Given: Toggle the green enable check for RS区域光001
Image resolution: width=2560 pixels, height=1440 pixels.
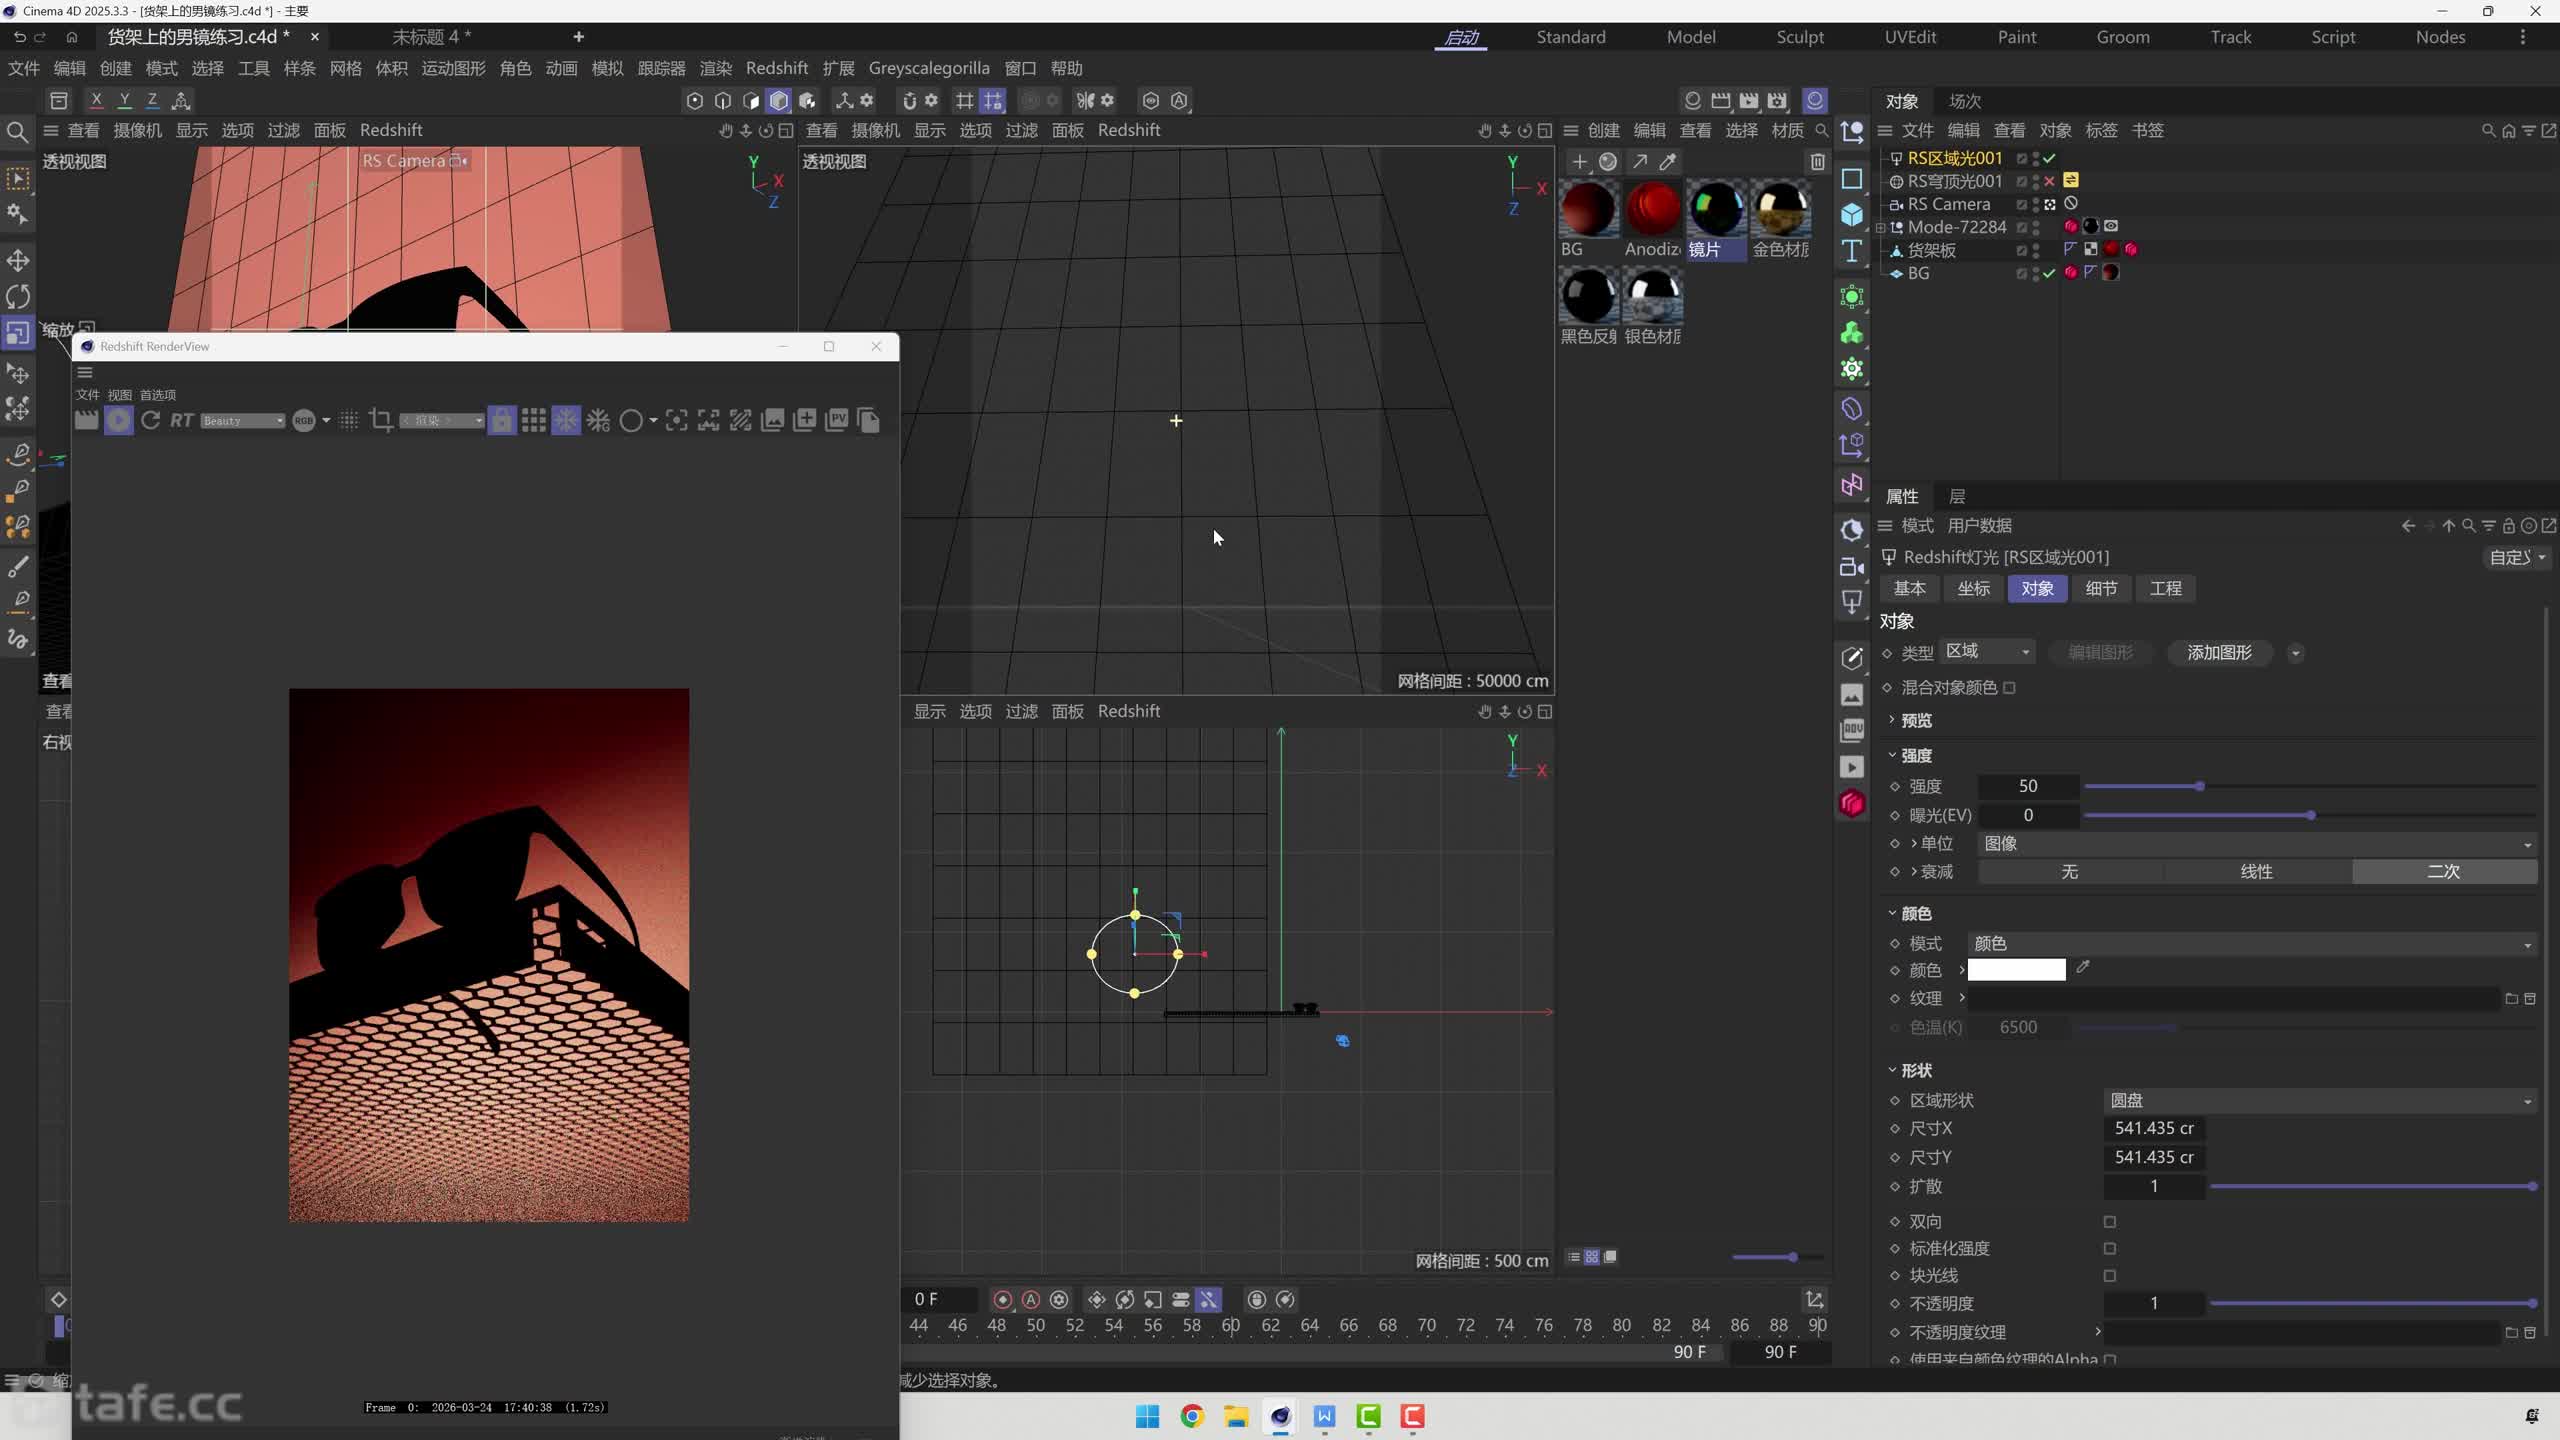Looking at the screenshot, I should (2049, 158).
